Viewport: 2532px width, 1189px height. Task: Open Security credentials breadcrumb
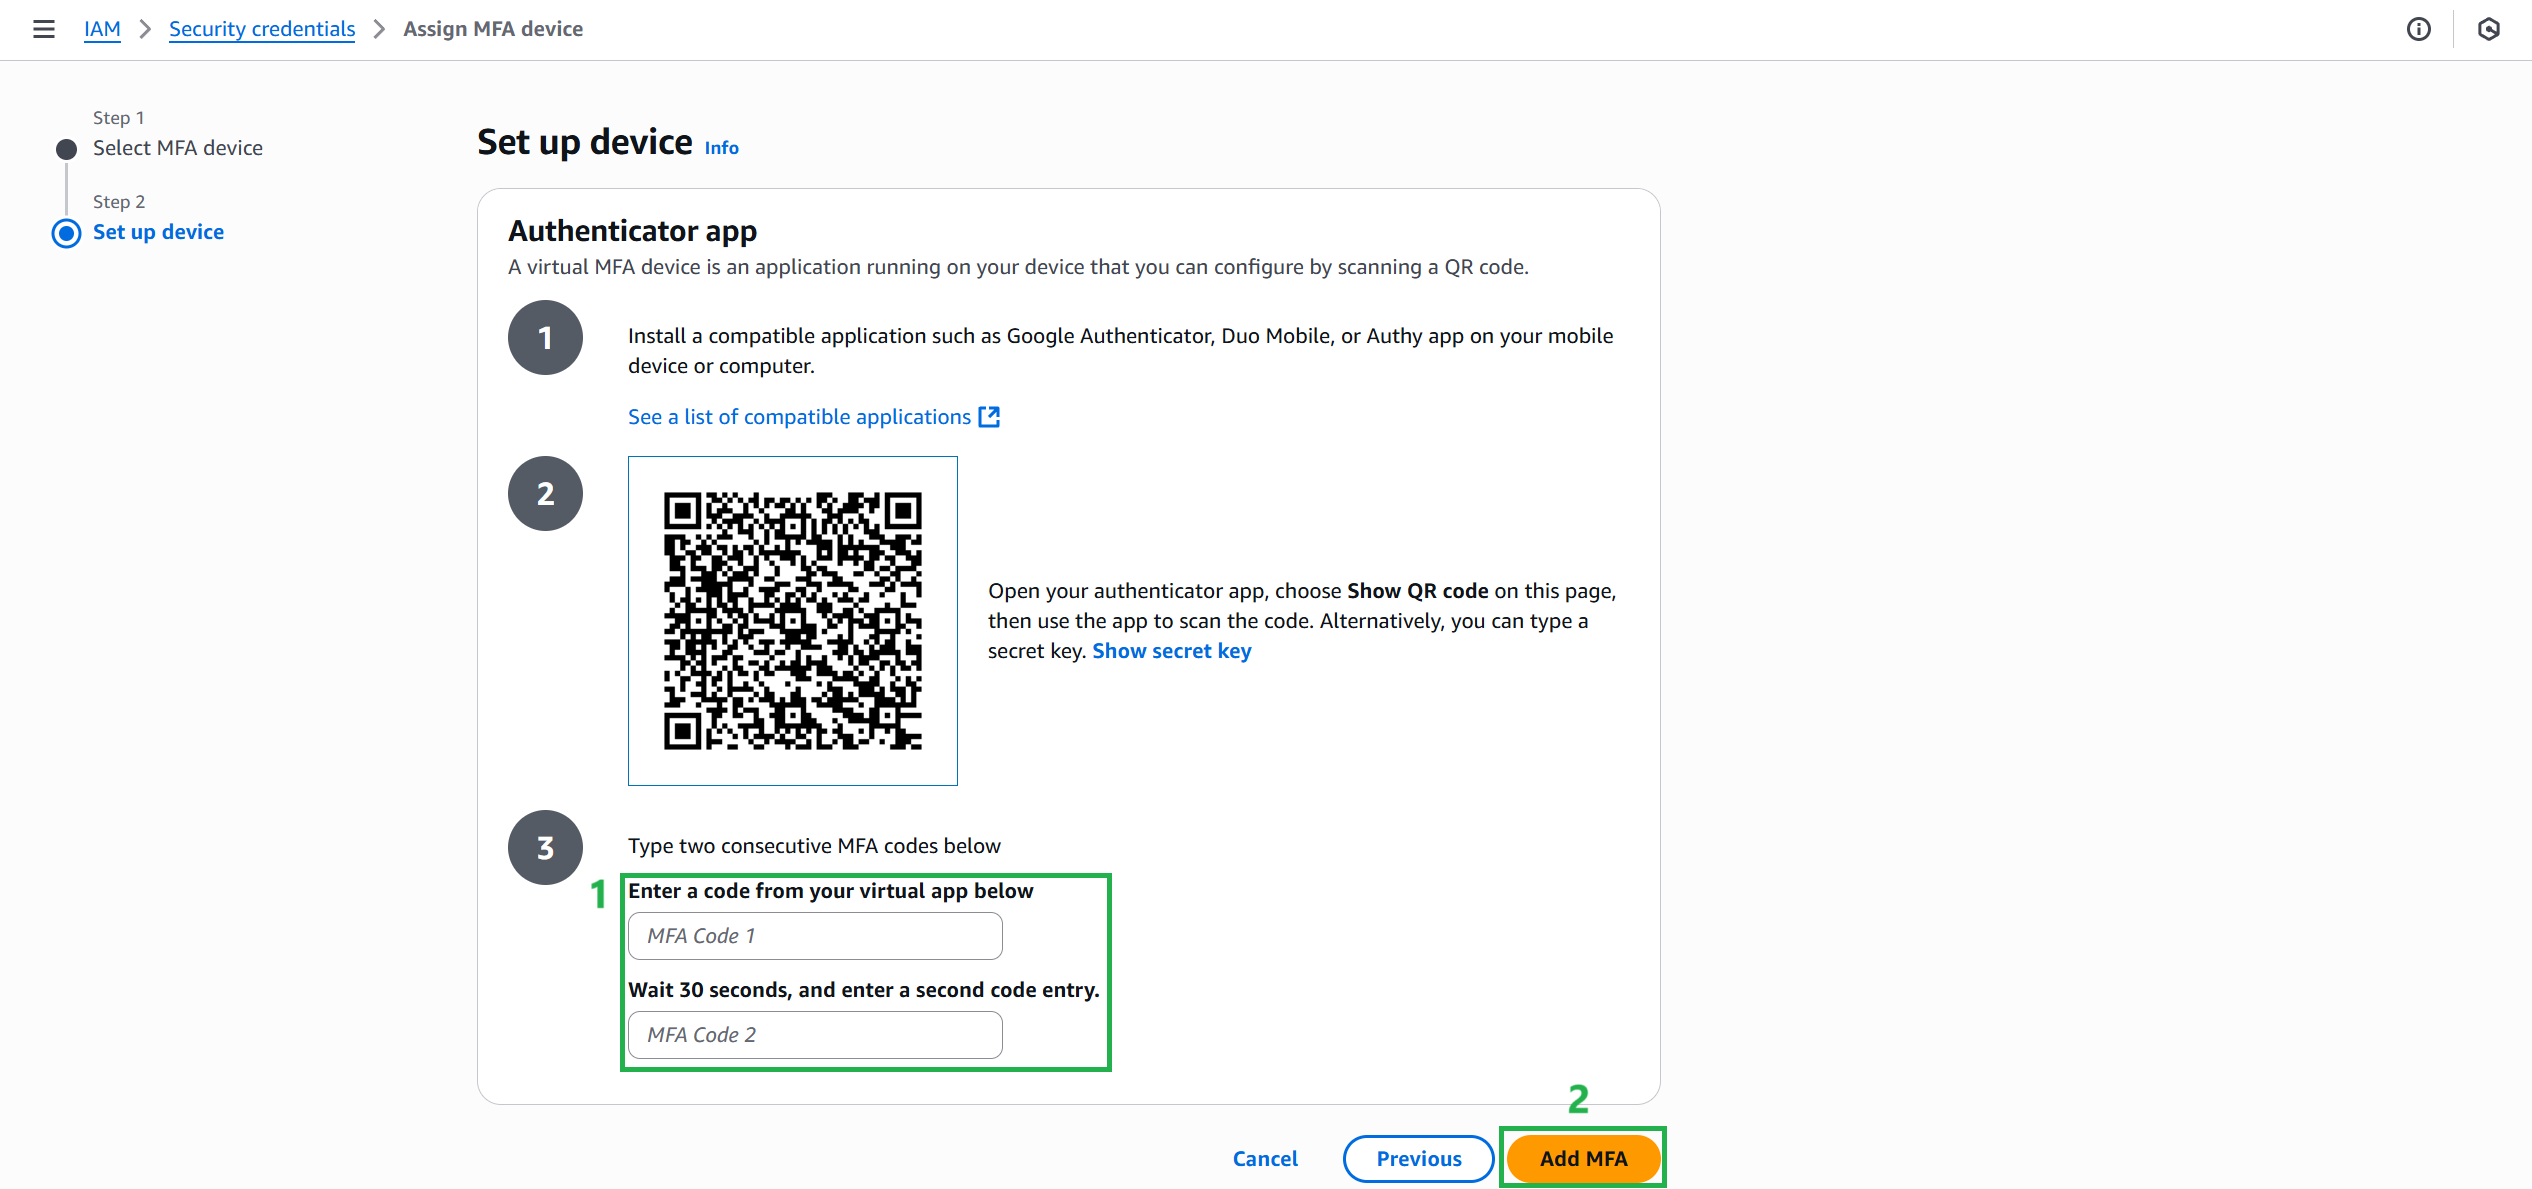point(262,29)
